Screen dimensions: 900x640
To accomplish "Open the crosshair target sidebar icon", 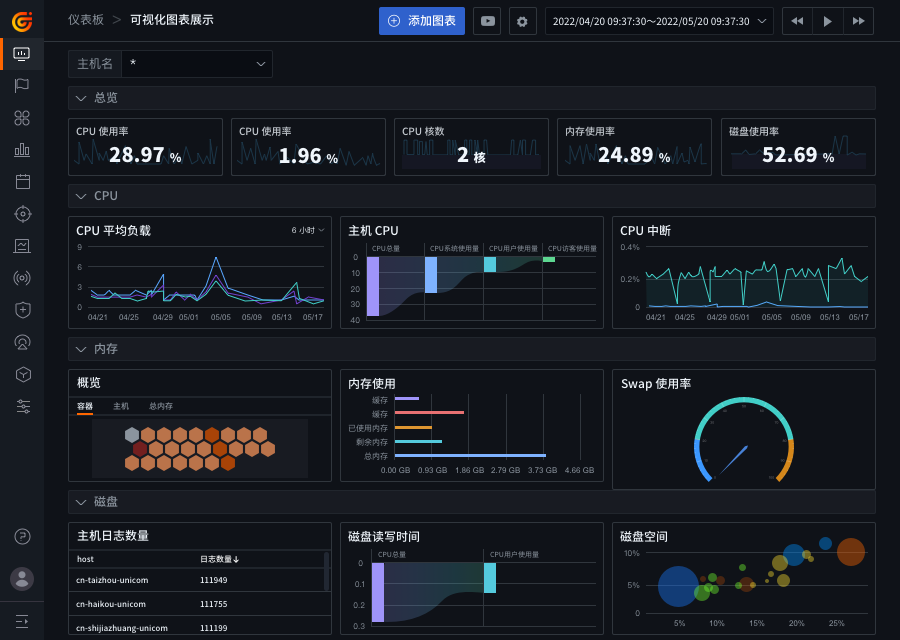I will pyautogui.click(x=22, y=214).
